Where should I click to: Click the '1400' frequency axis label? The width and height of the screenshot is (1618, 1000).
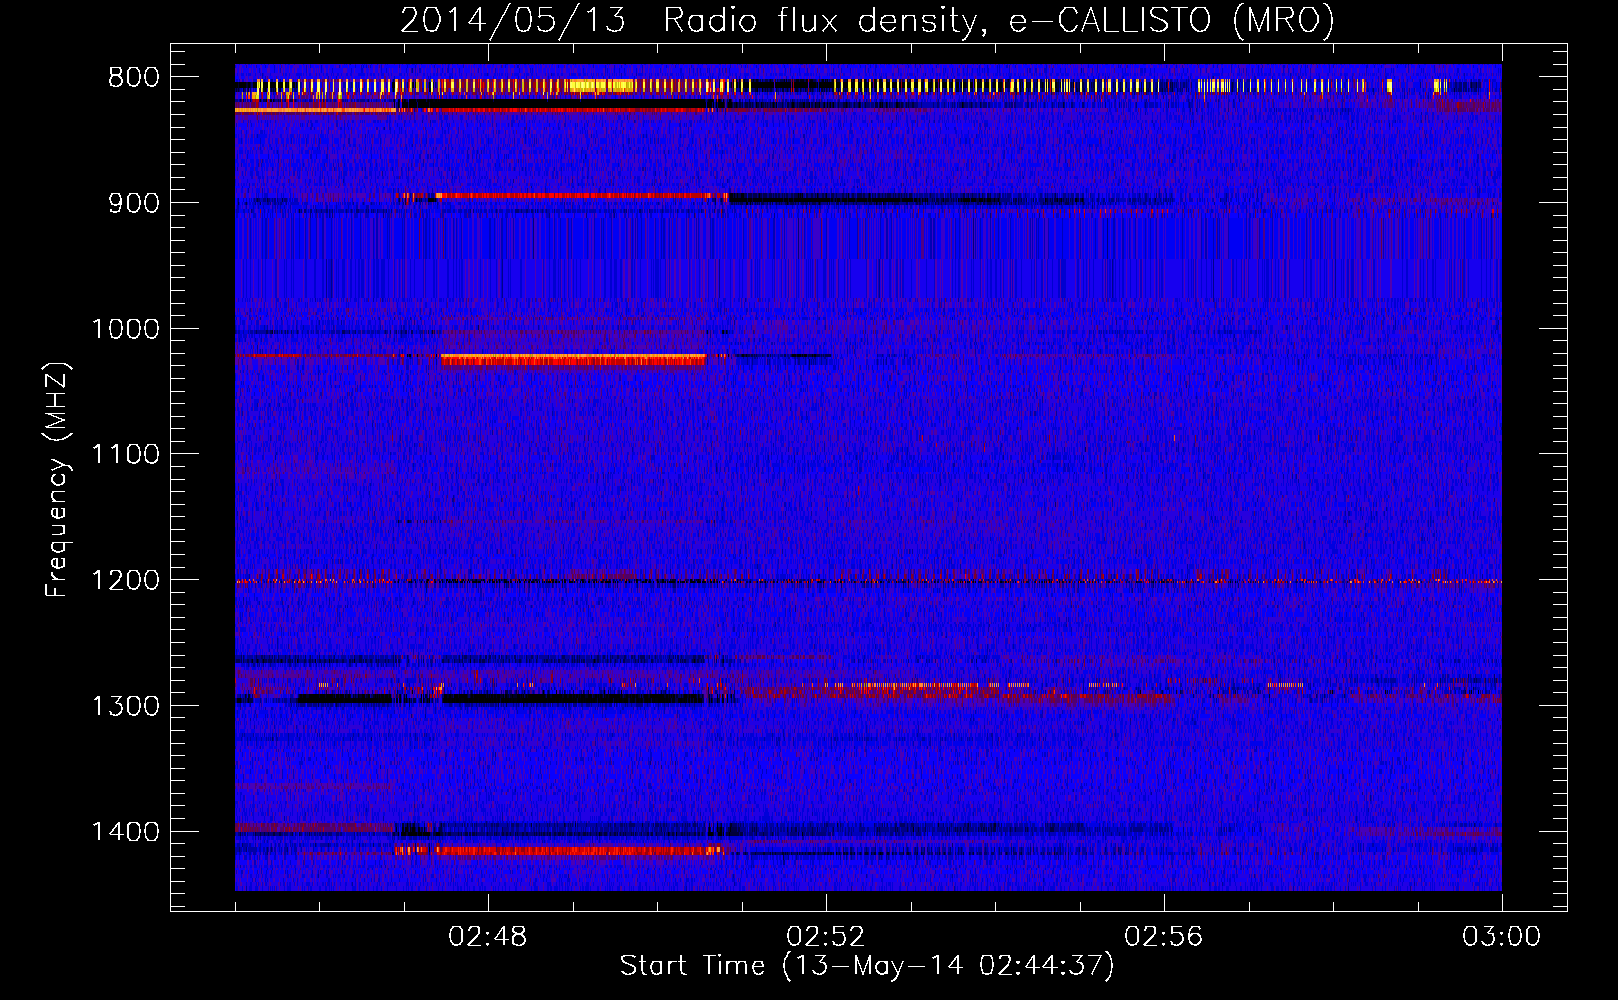pos(126,832)
